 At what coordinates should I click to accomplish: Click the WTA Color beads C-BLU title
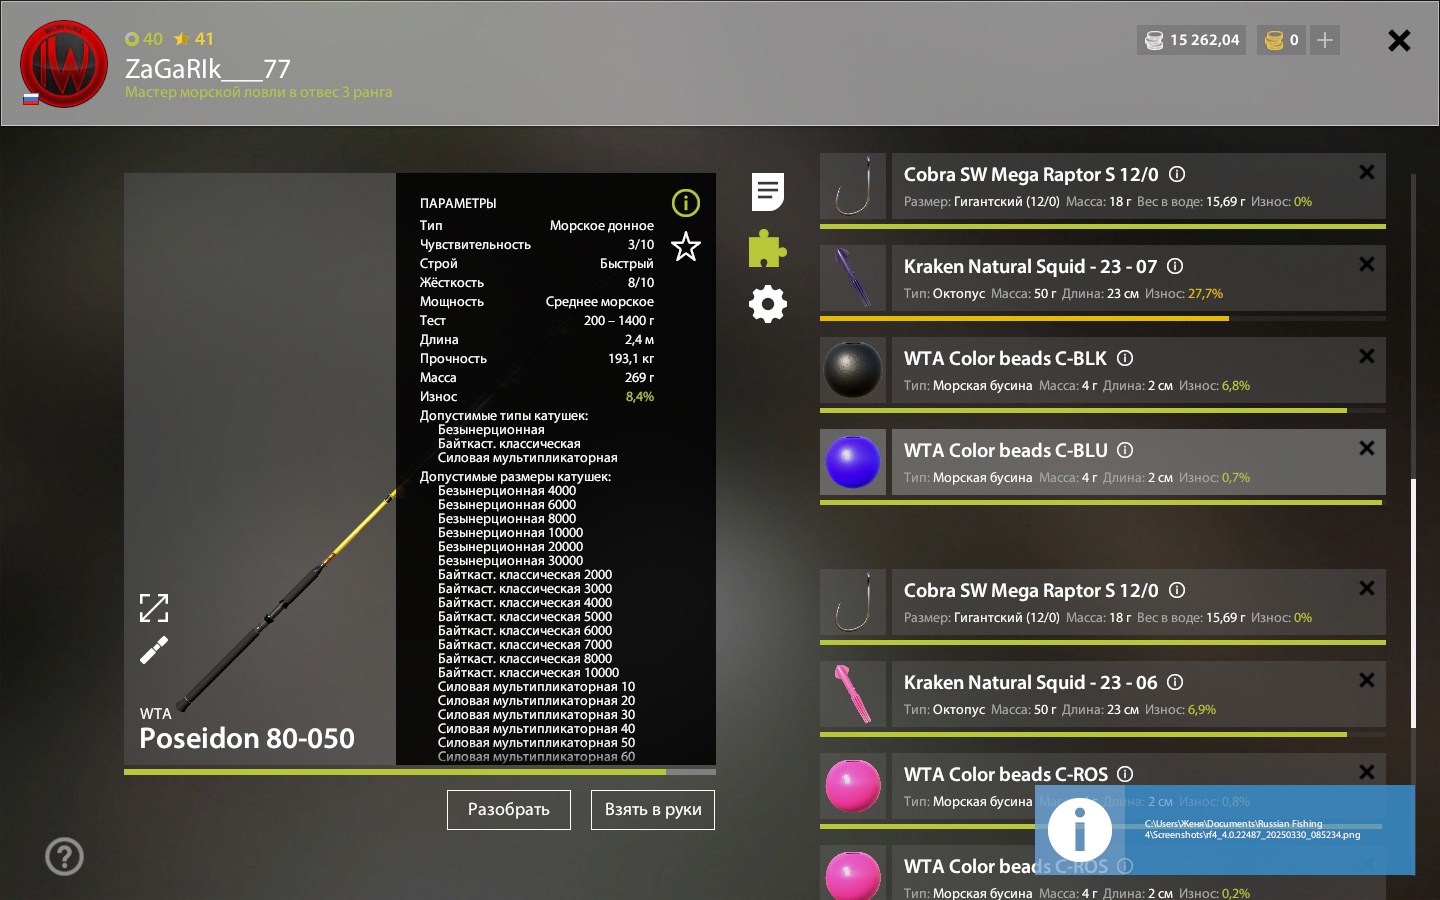[x=1005, y=450]
